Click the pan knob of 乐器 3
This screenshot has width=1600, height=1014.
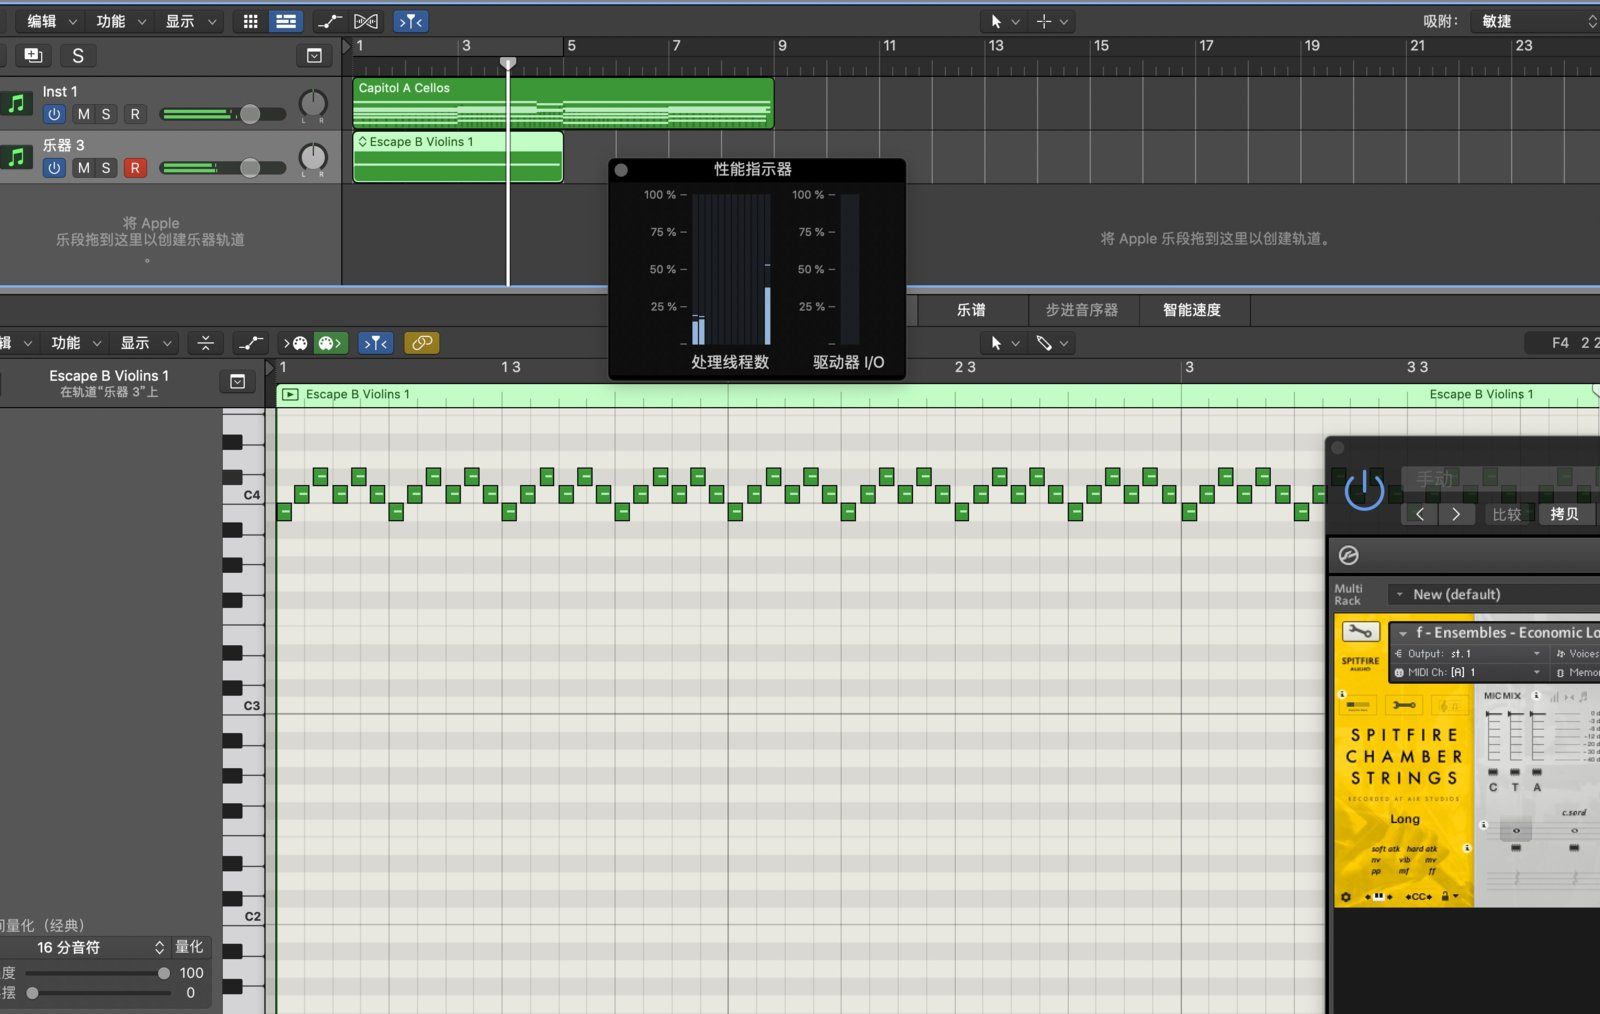click(x=313, y=157)
